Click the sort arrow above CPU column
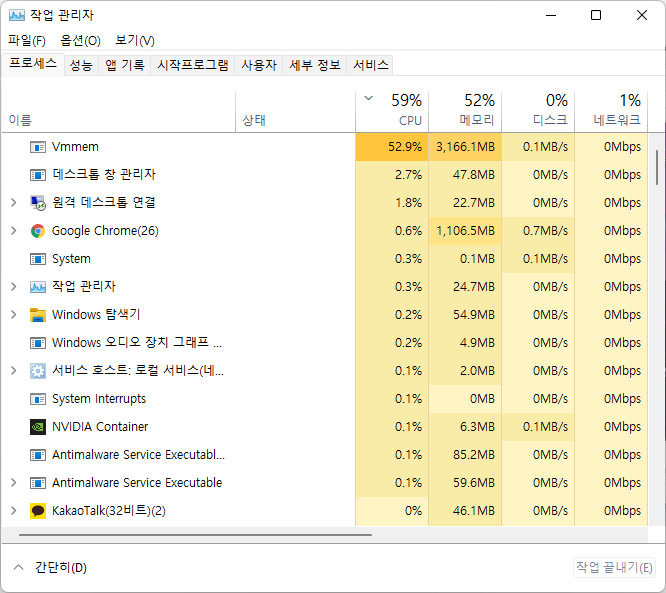Screen dimensions: 666x593 pos(369,98)
